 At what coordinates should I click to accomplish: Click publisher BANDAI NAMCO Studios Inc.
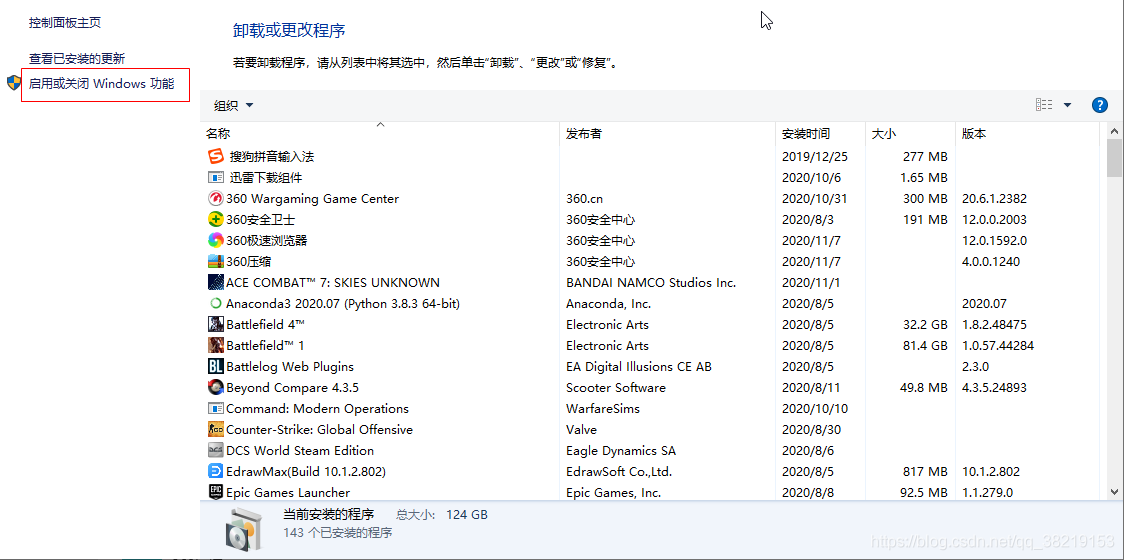tap(651, 283)
